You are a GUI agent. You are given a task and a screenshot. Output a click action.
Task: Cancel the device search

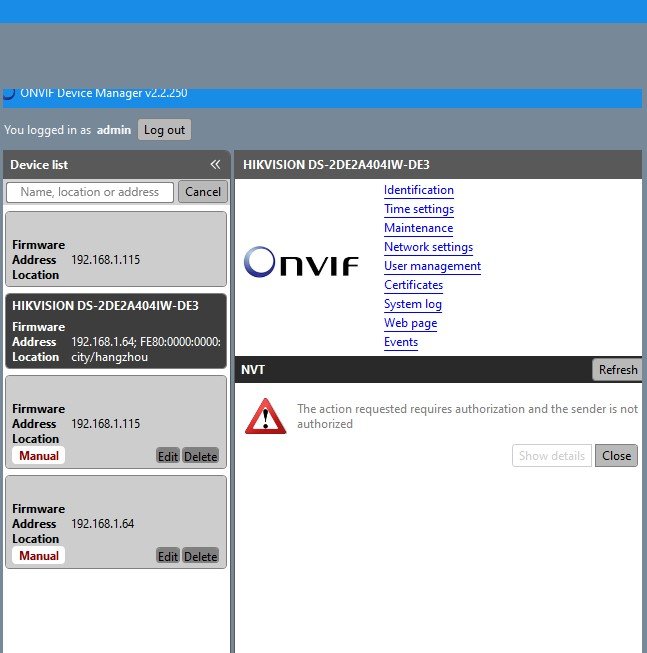pos(203,192)
